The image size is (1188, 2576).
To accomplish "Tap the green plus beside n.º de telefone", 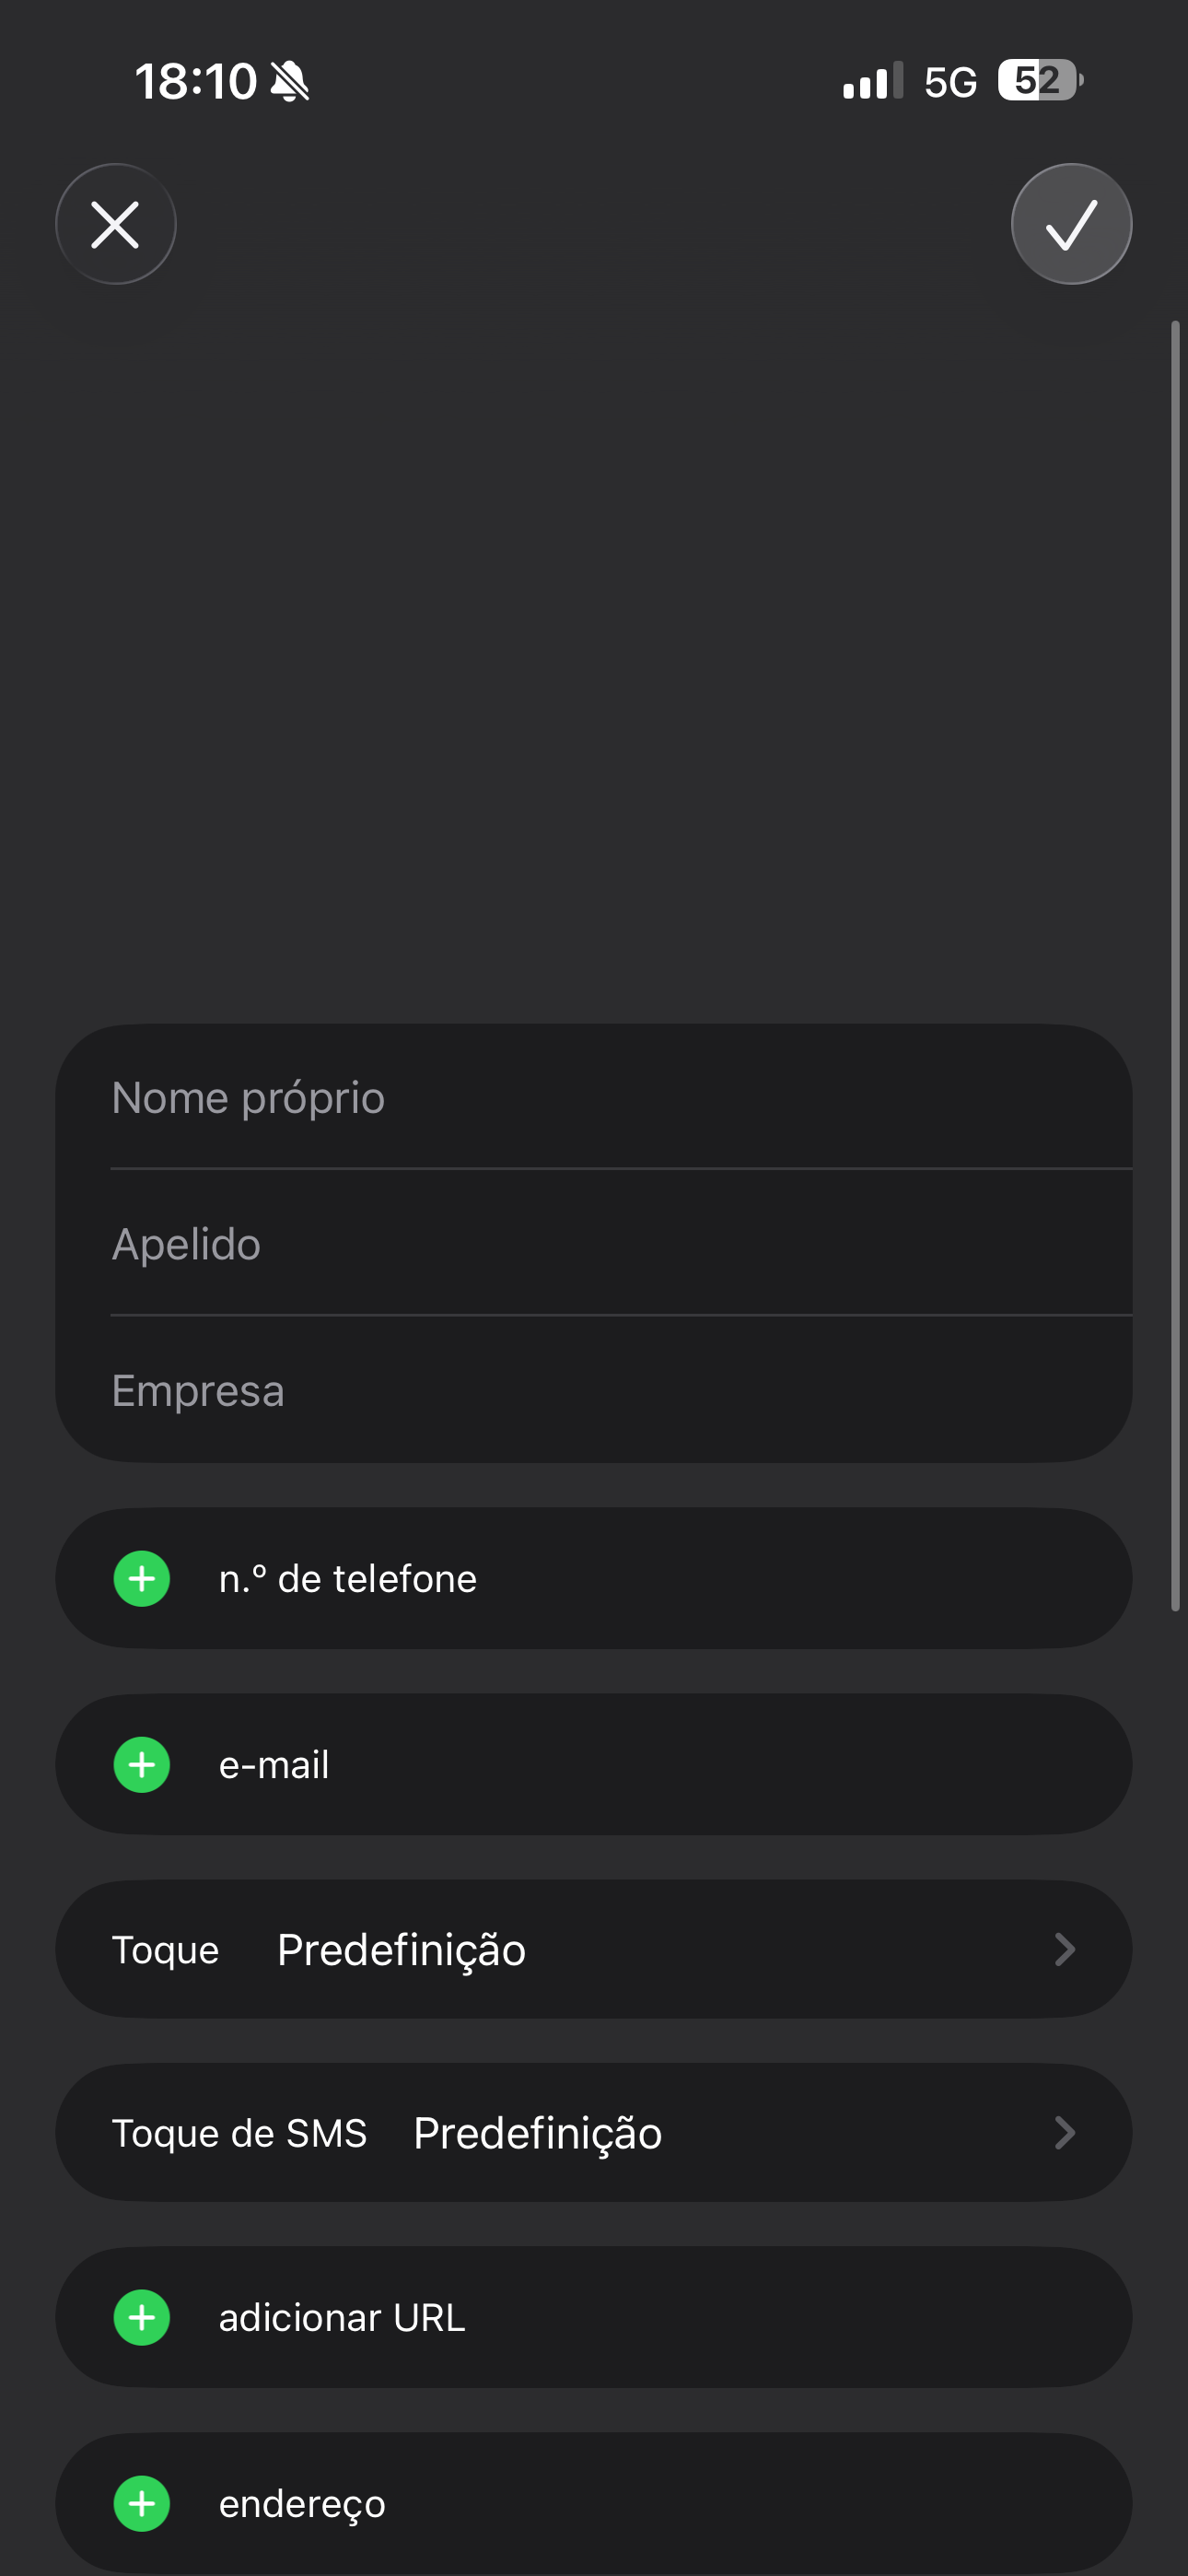I will coord(142,1579).
